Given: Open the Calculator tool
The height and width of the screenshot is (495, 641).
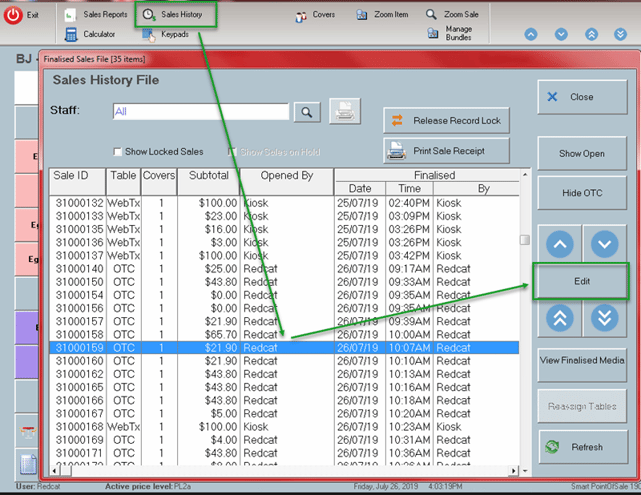Looking at the screenshot, I should coord(90,34).
